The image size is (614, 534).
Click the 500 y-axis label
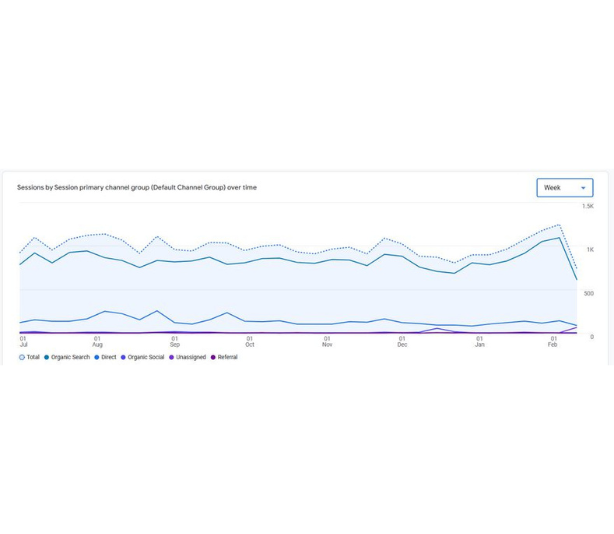(x=588, y=293)
